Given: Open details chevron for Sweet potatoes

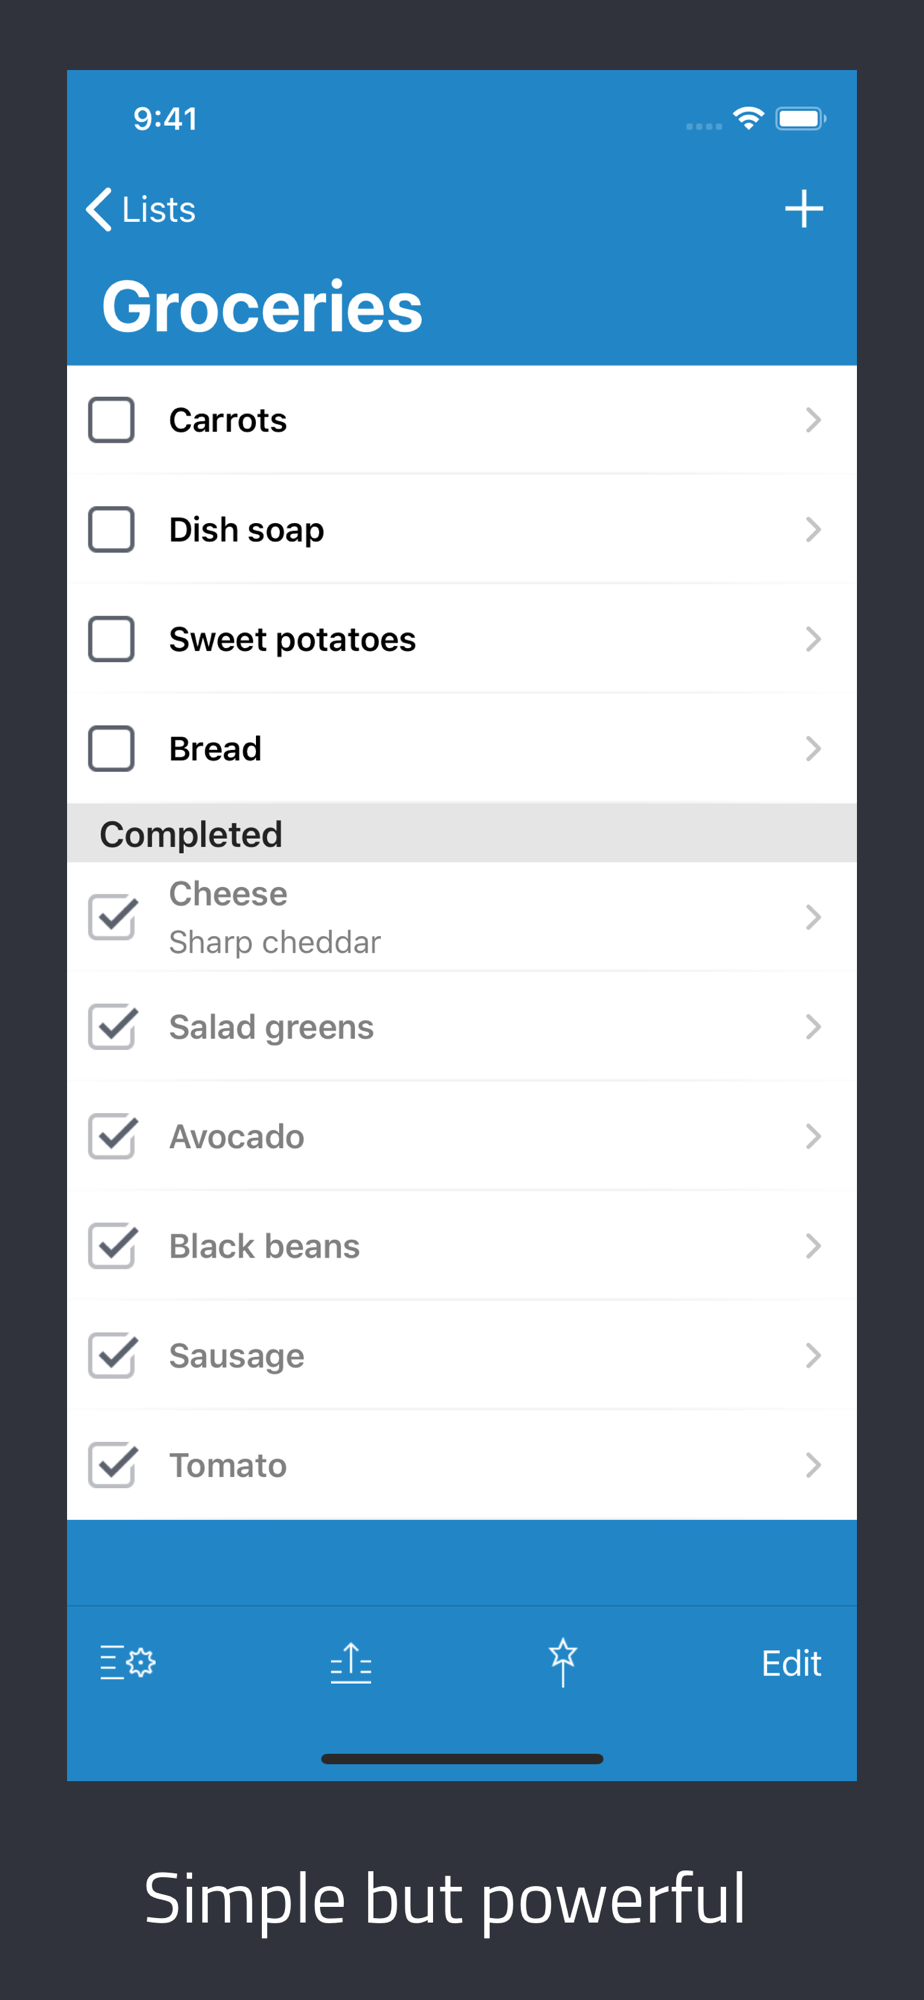Looking at the screenshot, I should pyautogui.click(x=813, y=639).
